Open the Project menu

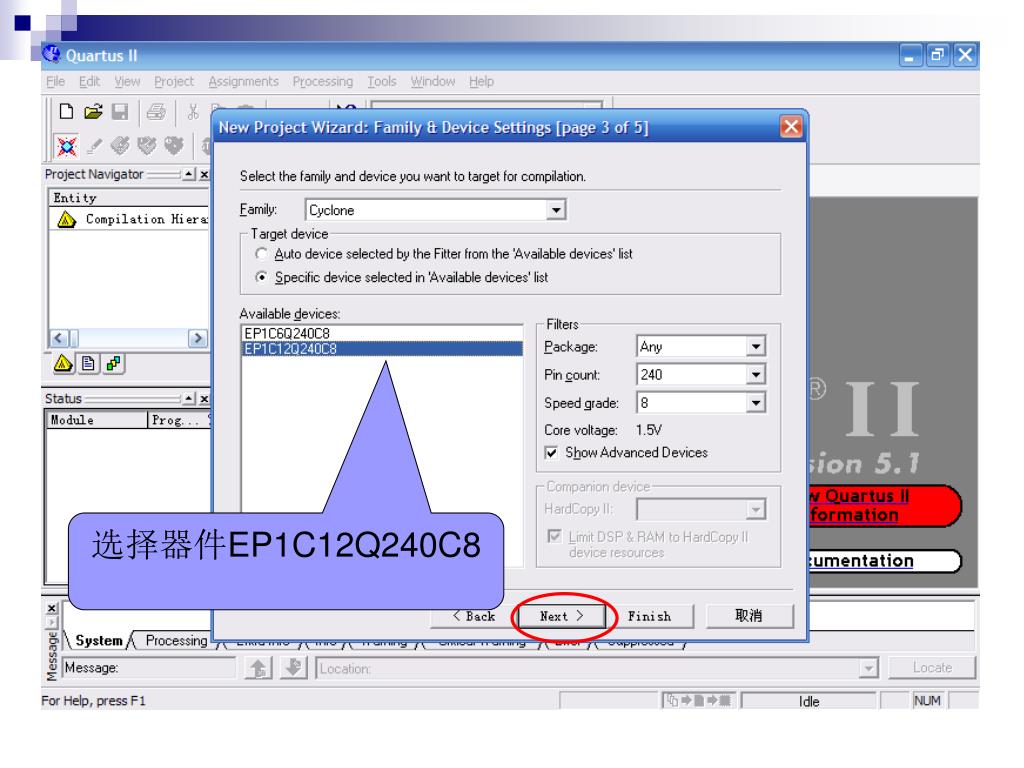tap(174, 81)
